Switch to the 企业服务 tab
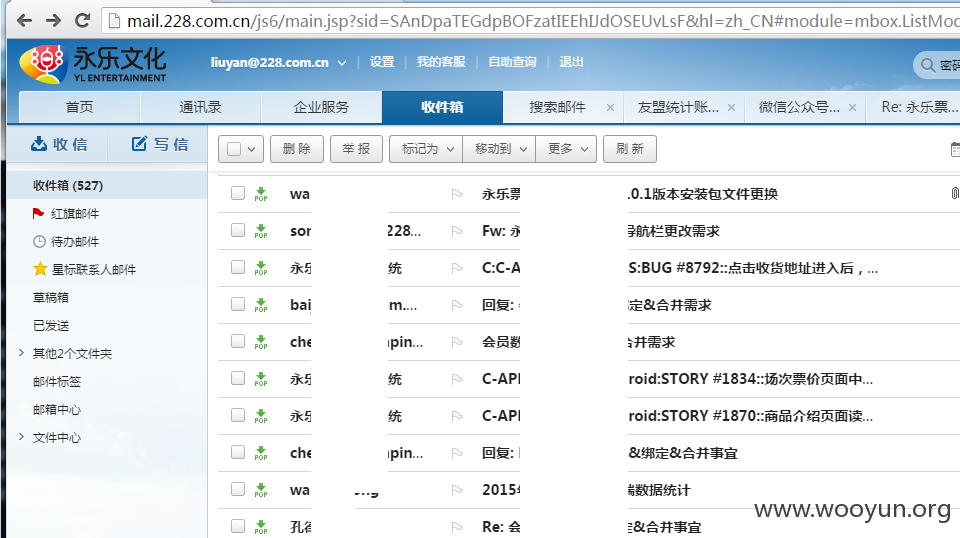Viewport: 960px width, 538px height. point(321,107)
